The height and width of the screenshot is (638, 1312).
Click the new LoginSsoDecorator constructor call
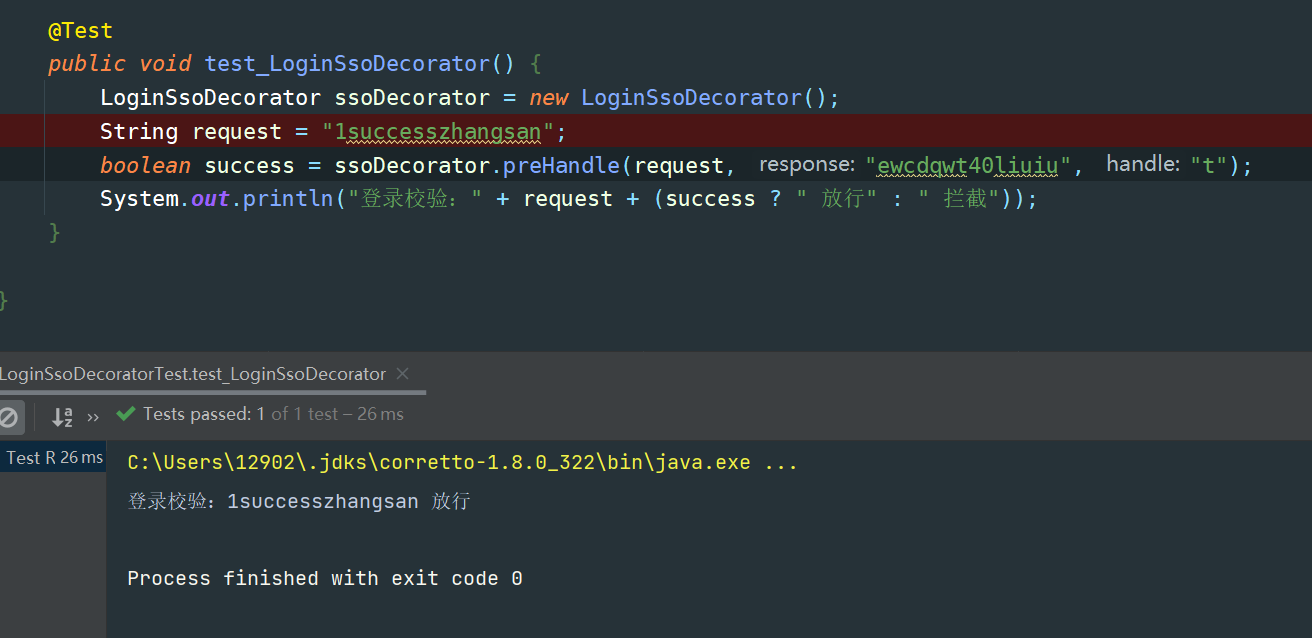690,98
